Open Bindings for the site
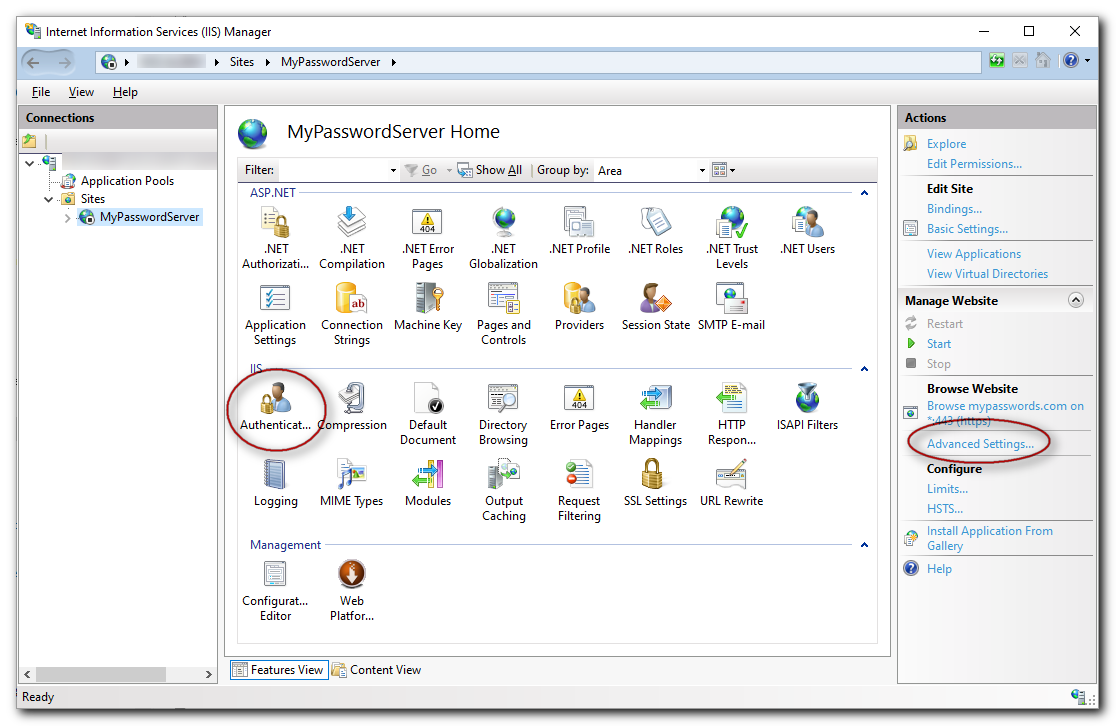The image size is (1116, 726). [x=954, y=209]
